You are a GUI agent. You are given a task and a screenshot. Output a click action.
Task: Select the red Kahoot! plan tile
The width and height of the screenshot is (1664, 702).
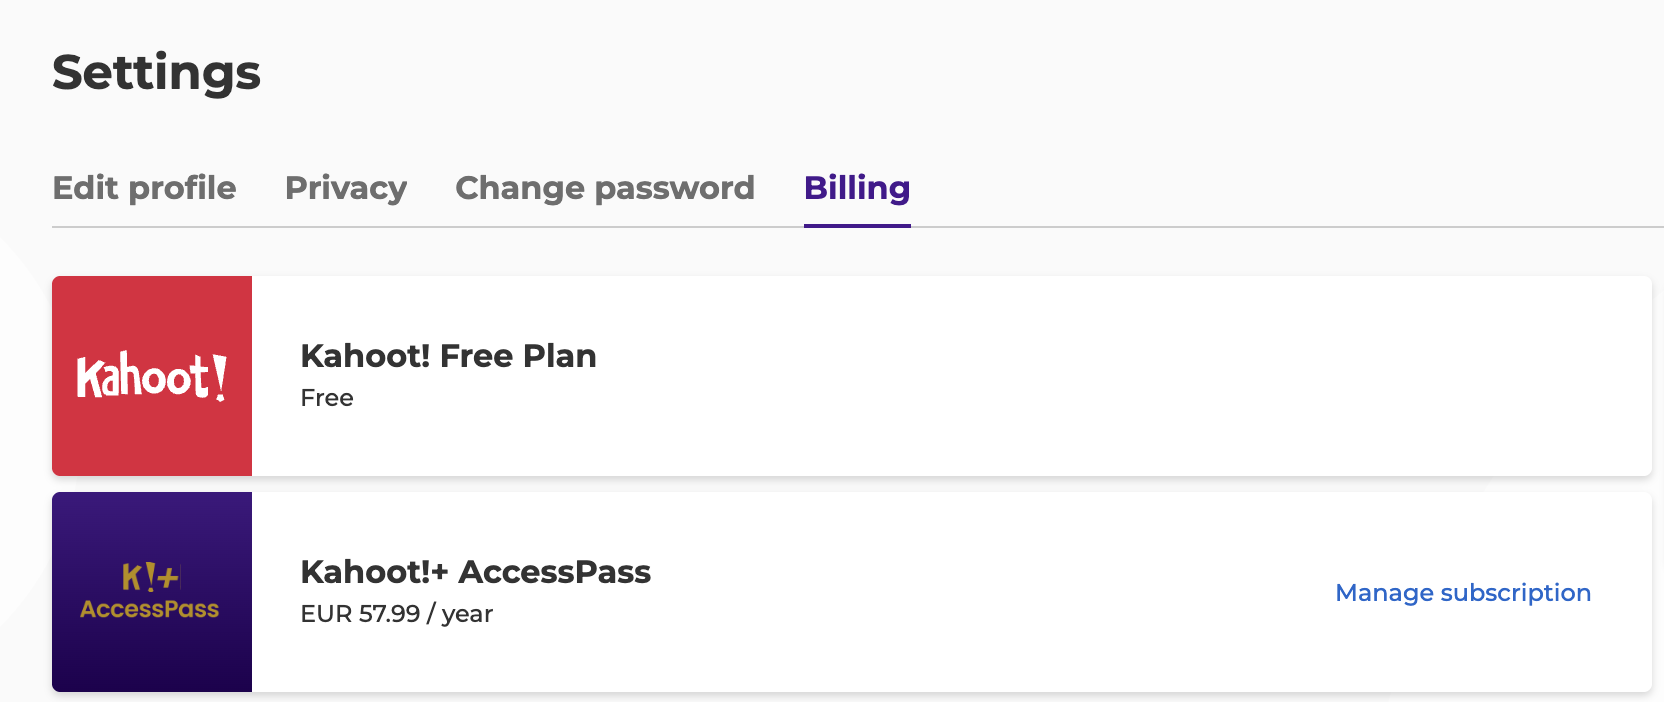(x=152, y=376)
